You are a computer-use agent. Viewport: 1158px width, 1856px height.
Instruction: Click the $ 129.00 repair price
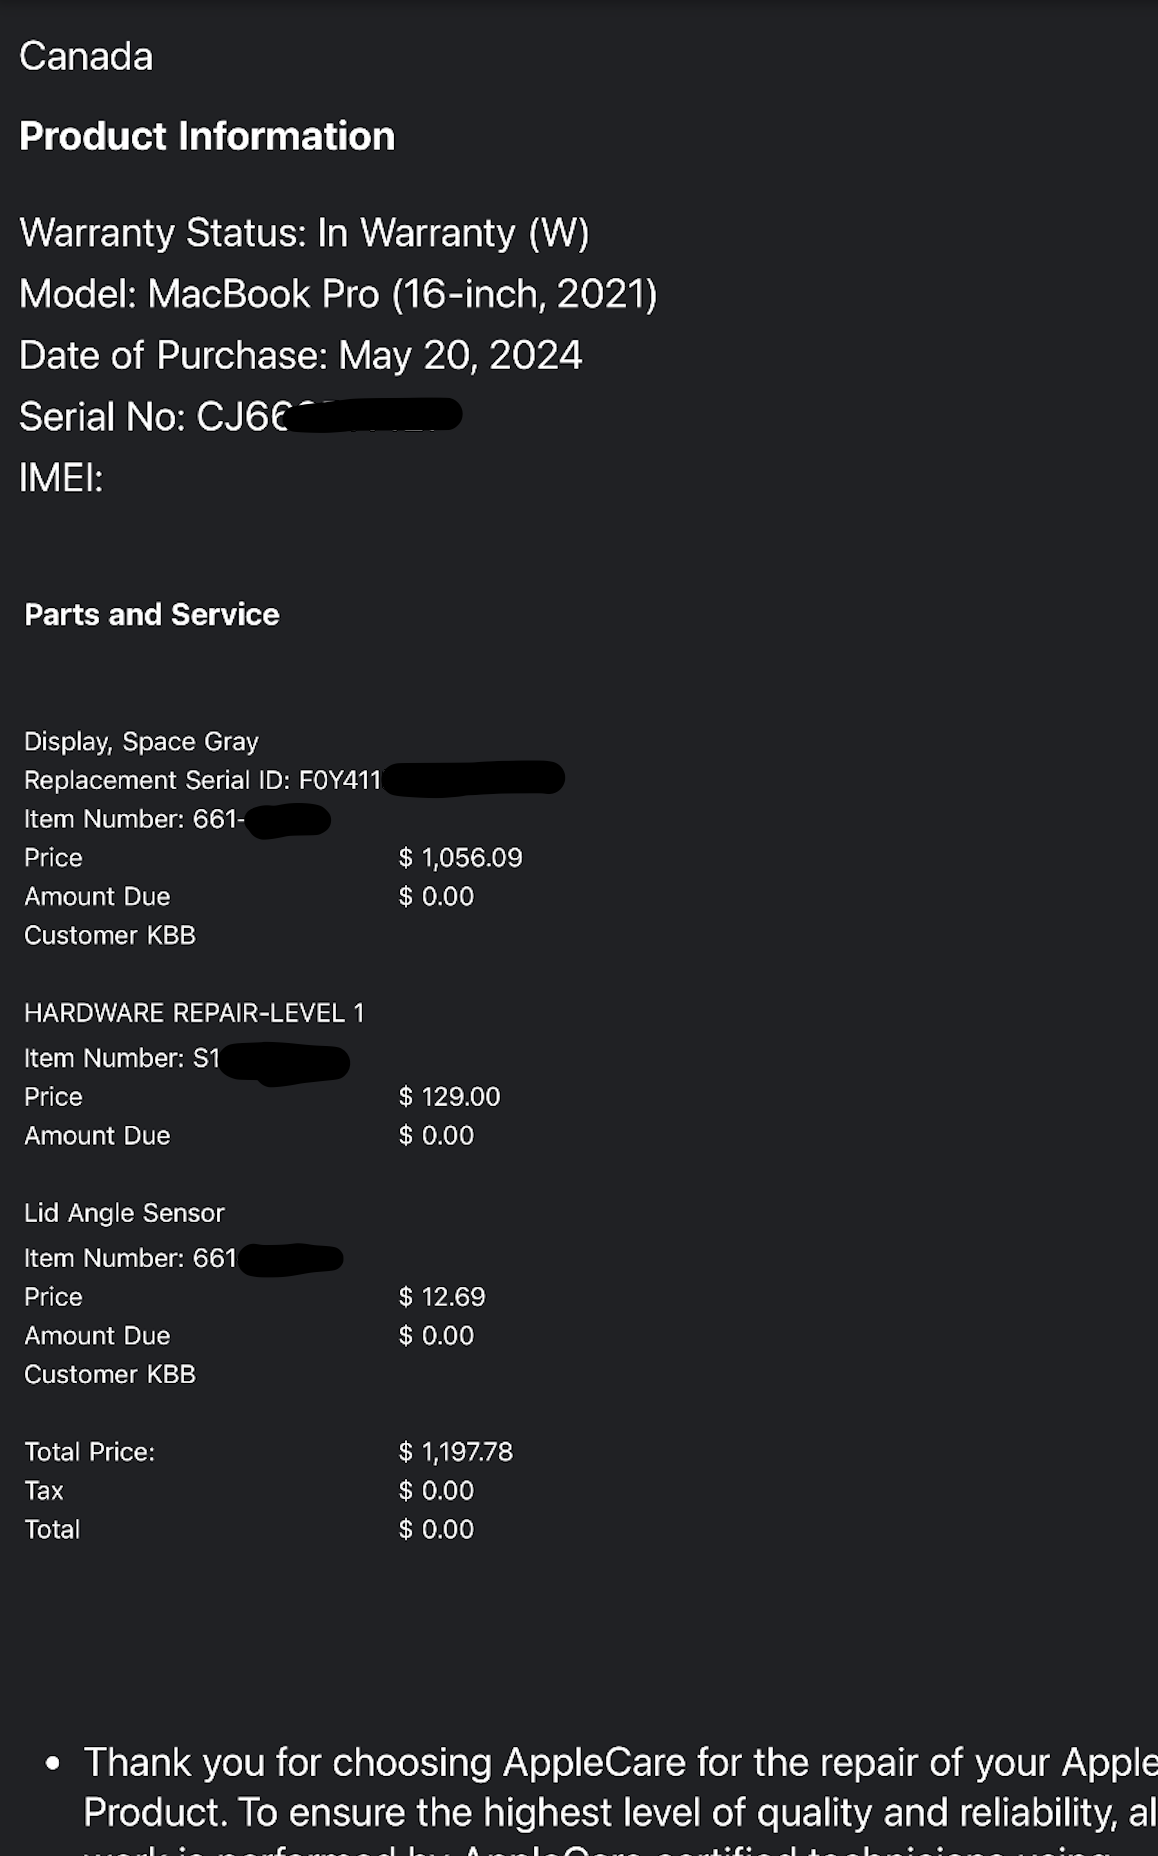[x=449, y=1097]
